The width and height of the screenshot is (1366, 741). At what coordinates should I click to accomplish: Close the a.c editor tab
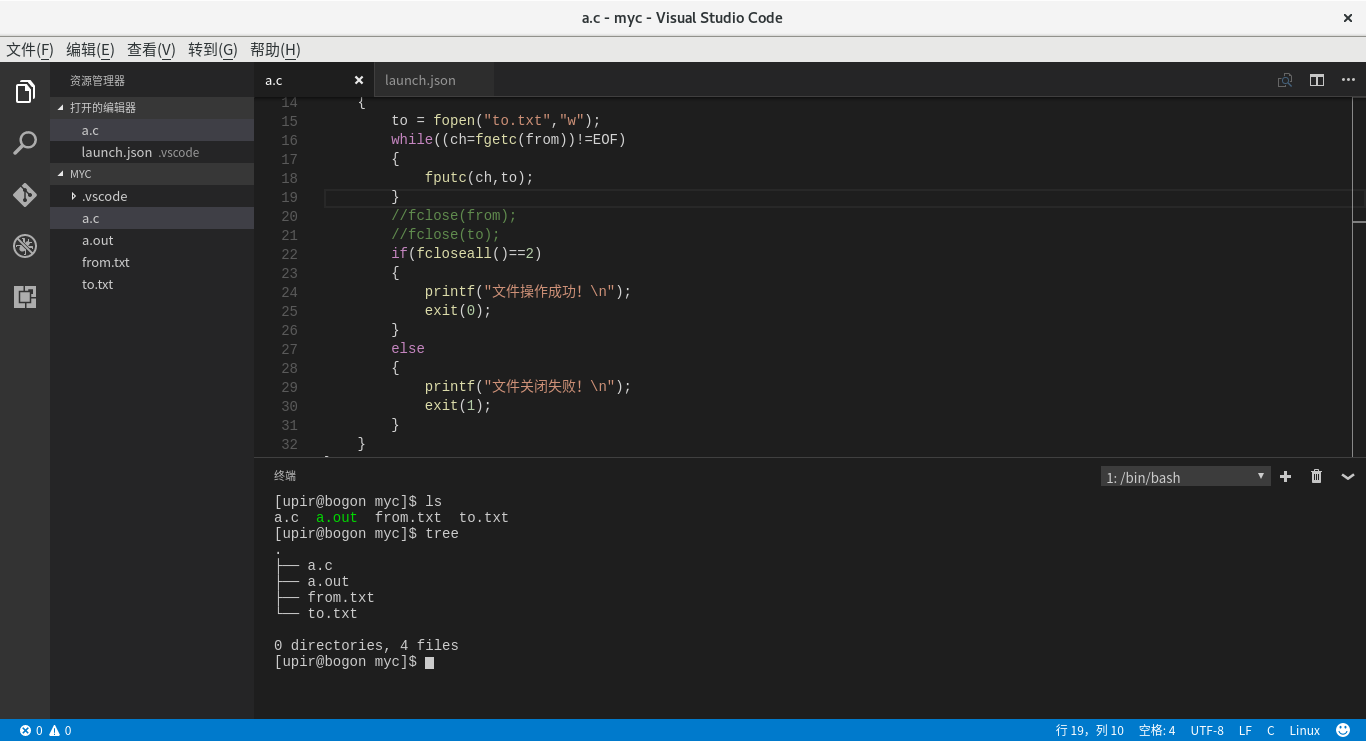click(x=359, y=80)
